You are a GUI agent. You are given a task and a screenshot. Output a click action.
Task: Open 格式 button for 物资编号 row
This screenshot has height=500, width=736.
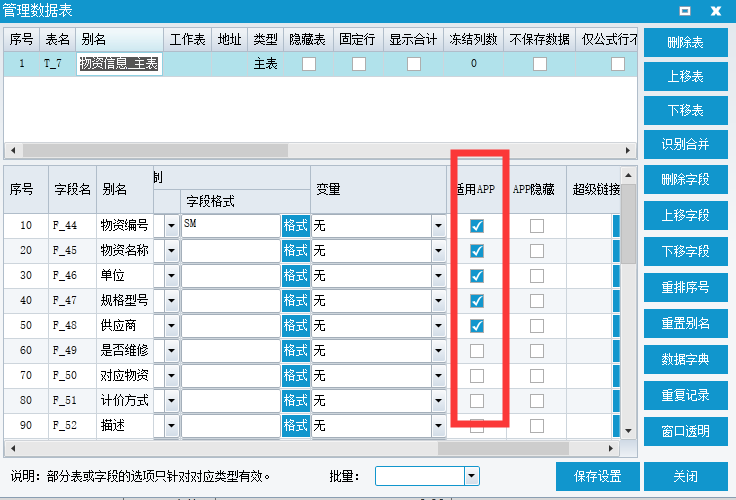pyautogui.click(x=295, y=226)
